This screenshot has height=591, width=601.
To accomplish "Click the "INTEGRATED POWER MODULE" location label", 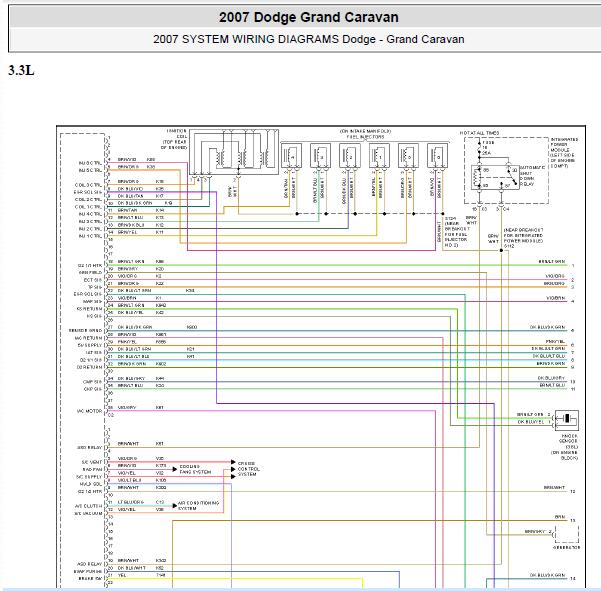I will (564, 153).
